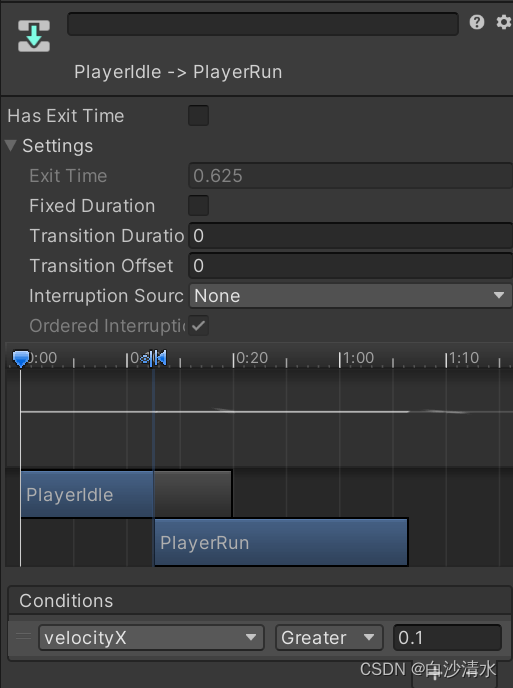Image resolution: width=513 pixels, height=688 pixels.
Task: Add a condition with the plus icon
Action: point(434,674)
